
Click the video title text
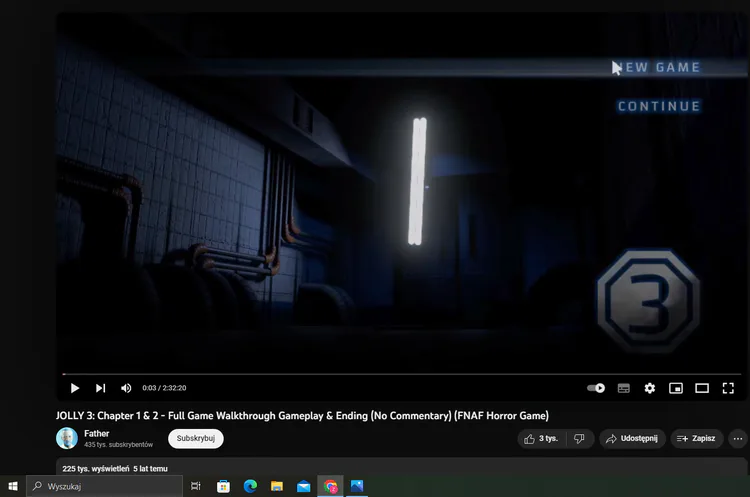pos(302,416)
